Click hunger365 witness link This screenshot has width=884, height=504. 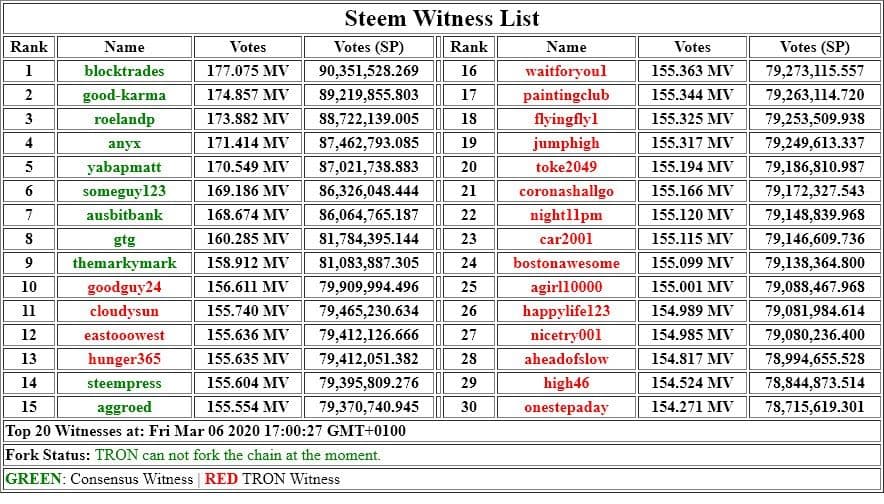coord(124,359)
